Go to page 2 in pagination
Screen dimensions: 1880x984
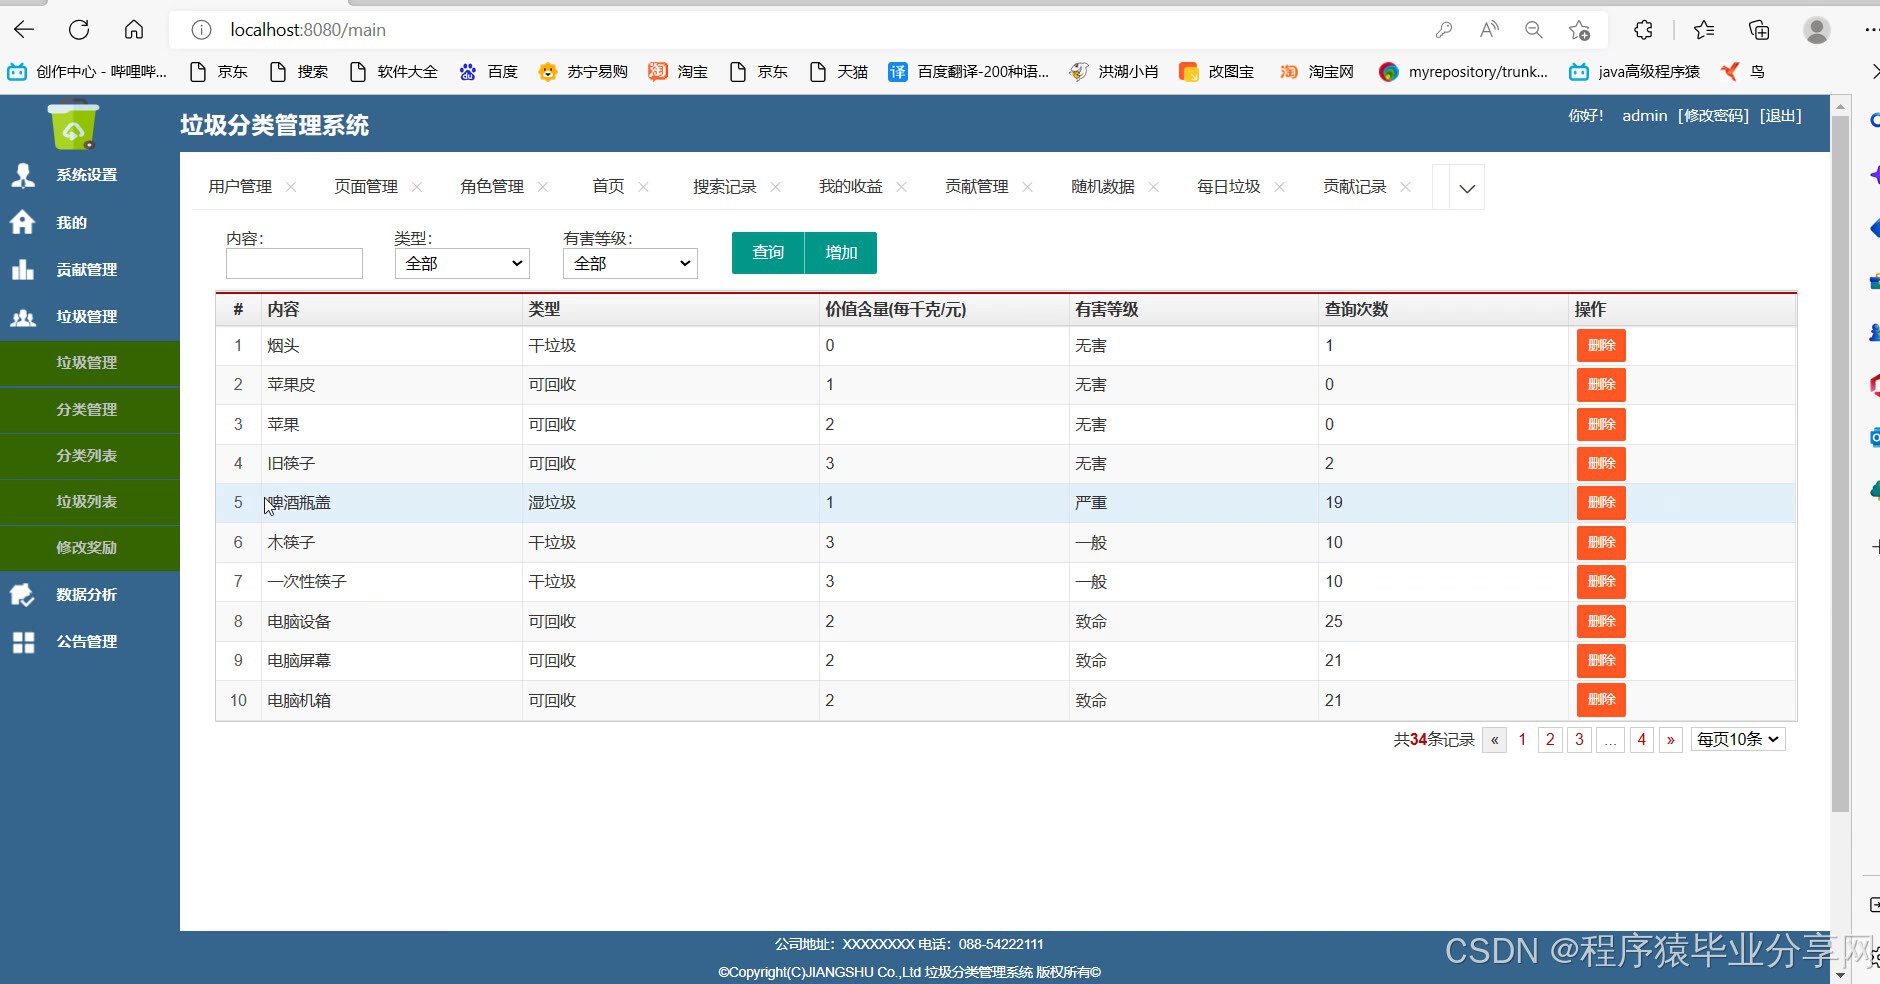[x=1550, y=740]
